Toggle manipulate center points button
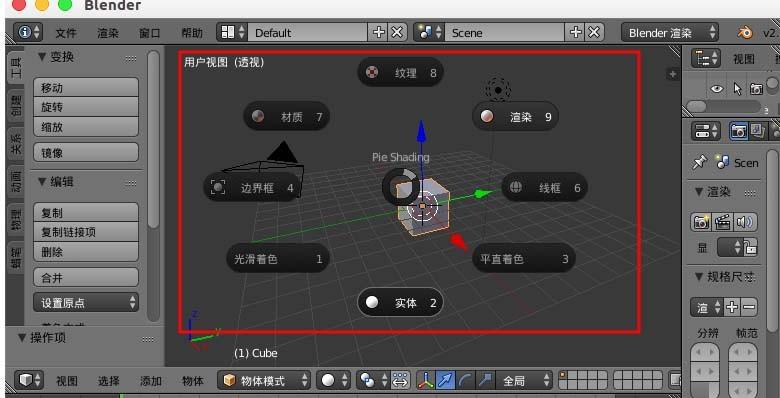The height and width of the screenshot is (398, 780). [399, 381]
